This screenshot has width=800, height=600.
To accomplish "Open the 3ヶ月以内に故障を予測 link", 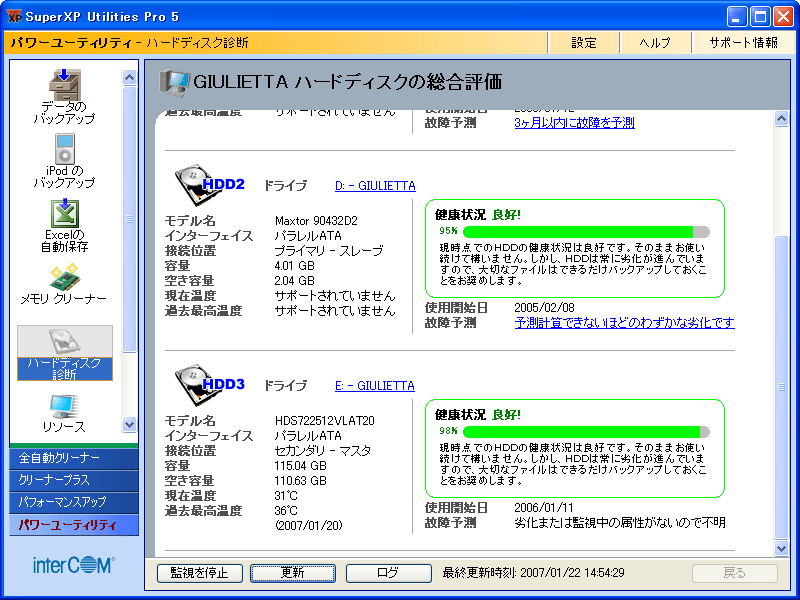I will pyautogui.click(x=574, y=123).
